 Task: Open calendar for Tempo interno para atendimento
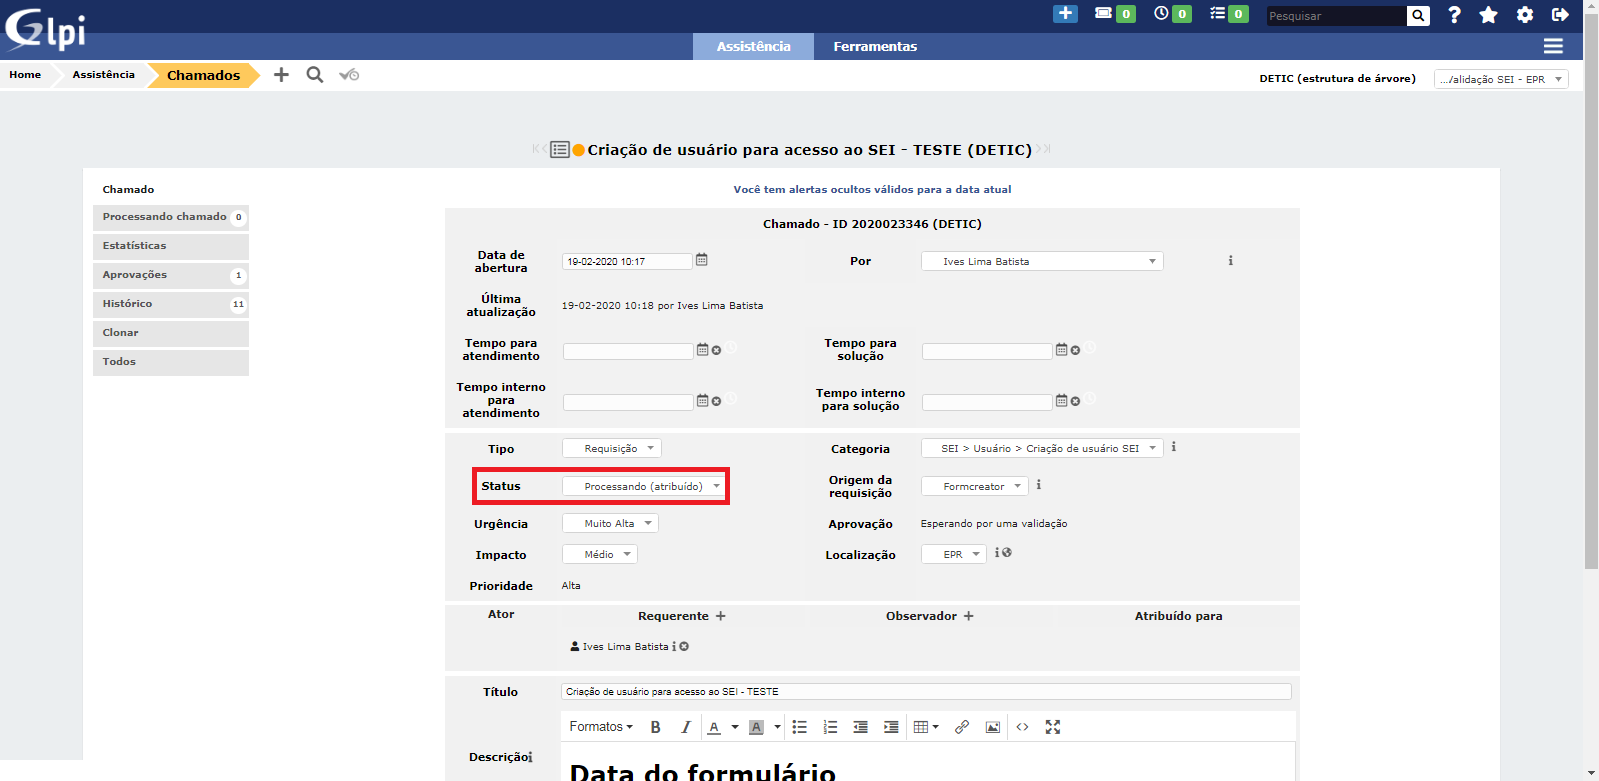(702, 401)
